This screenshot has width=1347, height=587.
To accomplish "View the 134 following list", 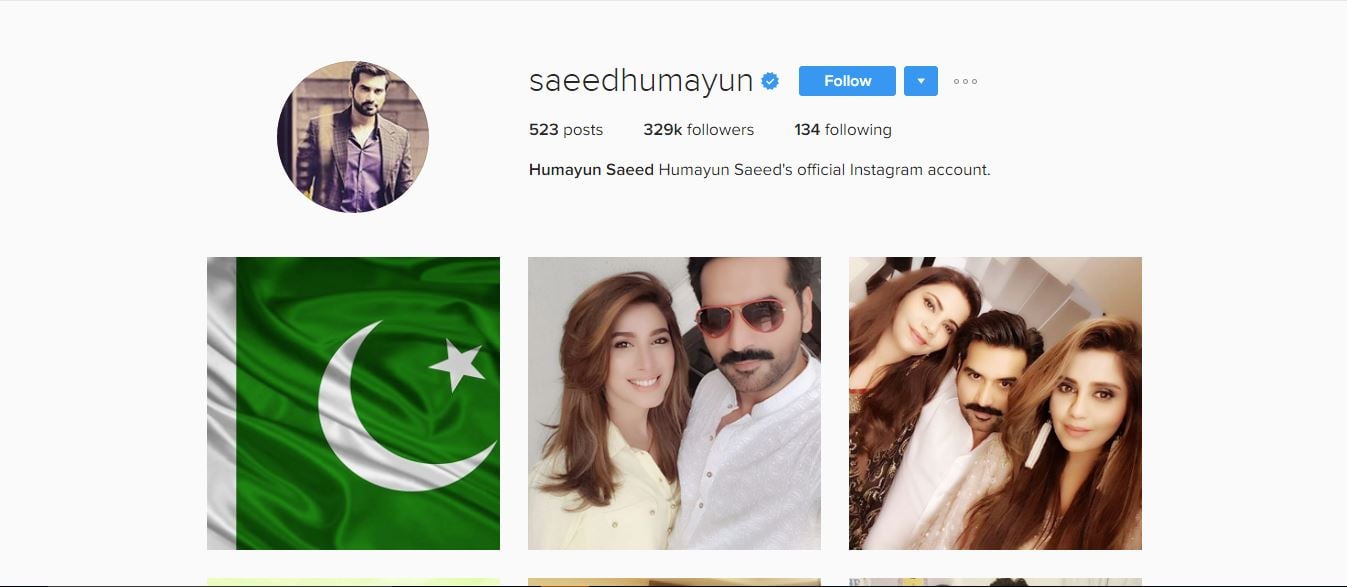I will pyautogui.click(x=843, y=130).
